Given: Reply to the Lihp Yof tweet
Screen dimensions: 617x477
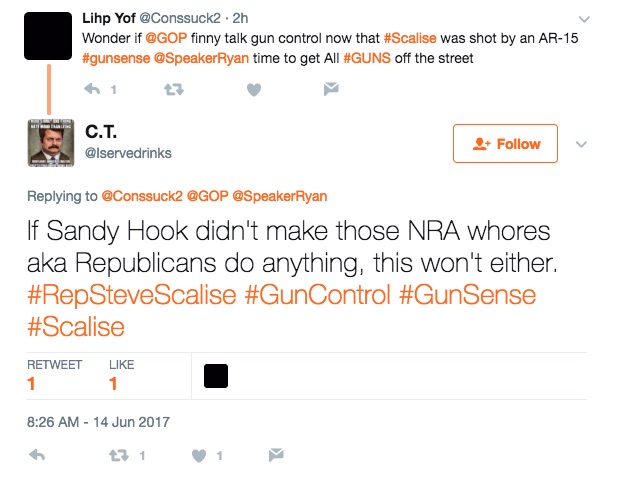Looking at the screenshot, I should pos(92,89).
